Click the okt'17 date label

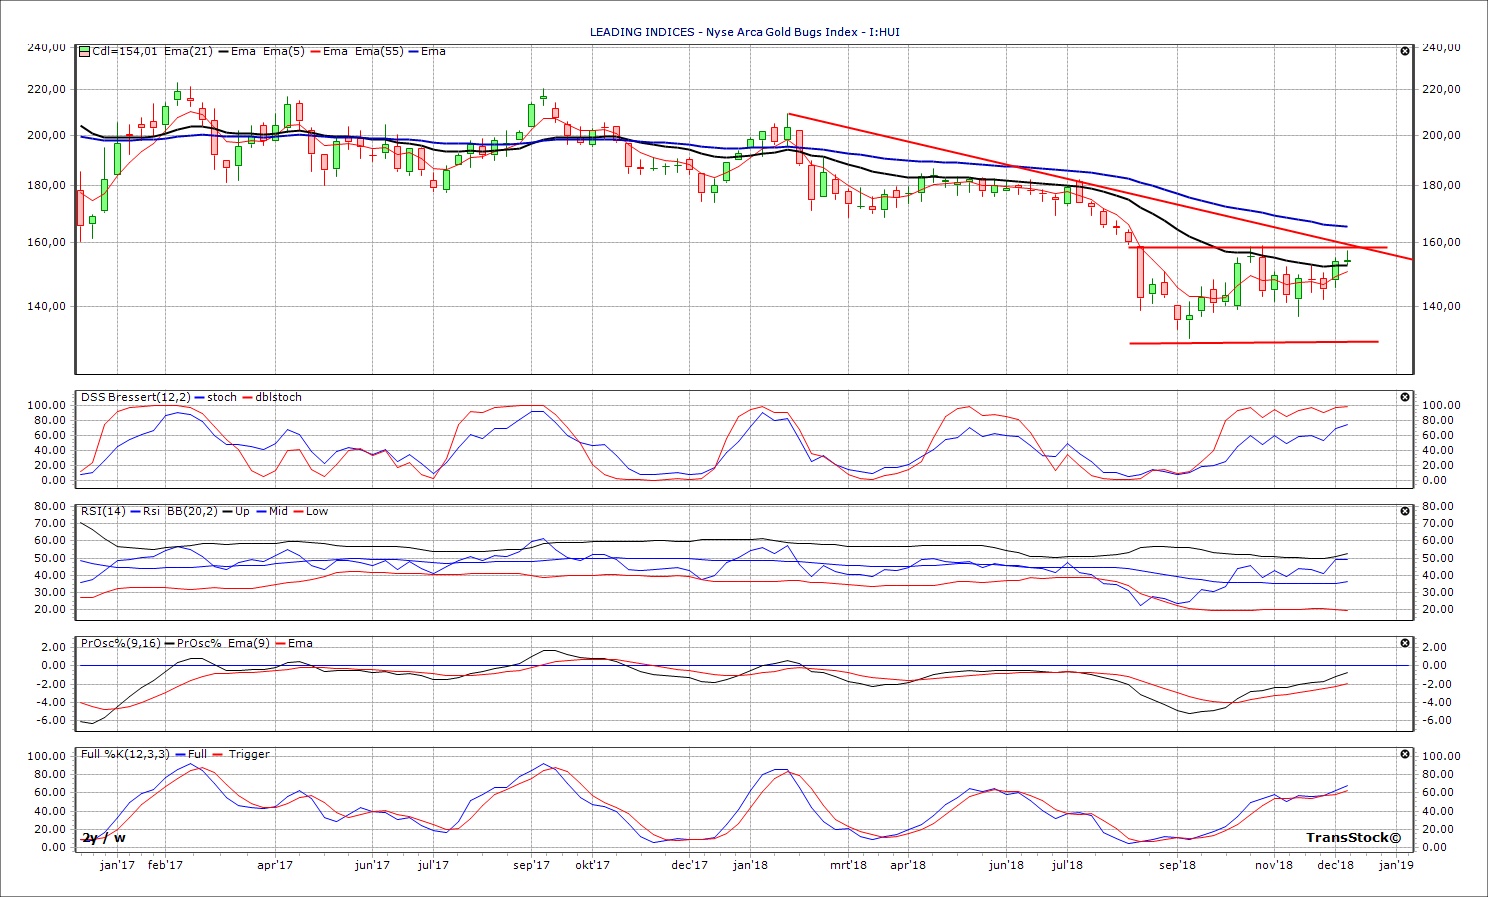click(x=593, y=865)
